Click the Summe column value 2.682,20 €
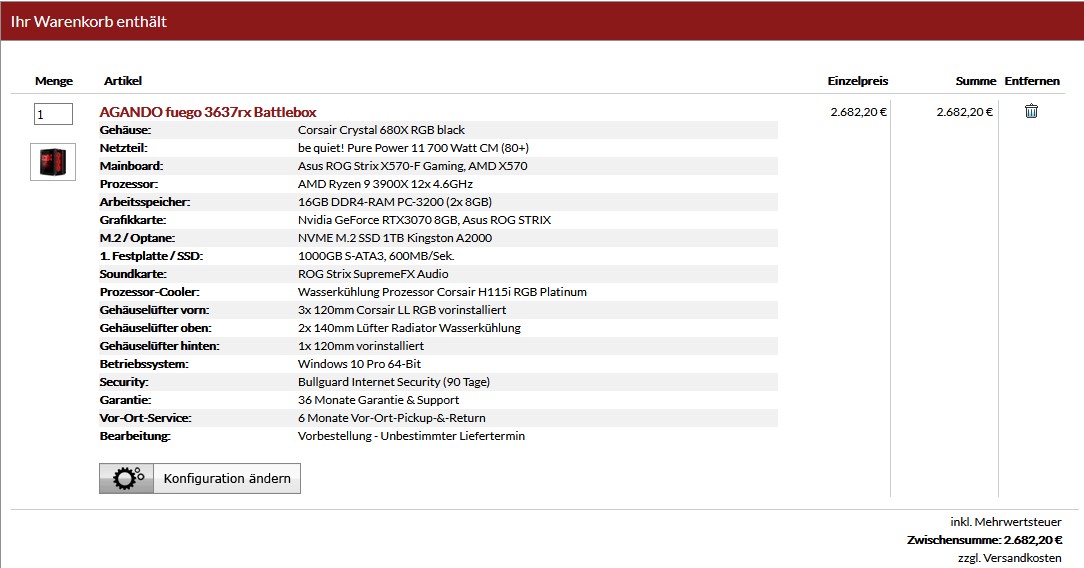The height and width of the screenshot is (568, 1084). pos(964,112)
